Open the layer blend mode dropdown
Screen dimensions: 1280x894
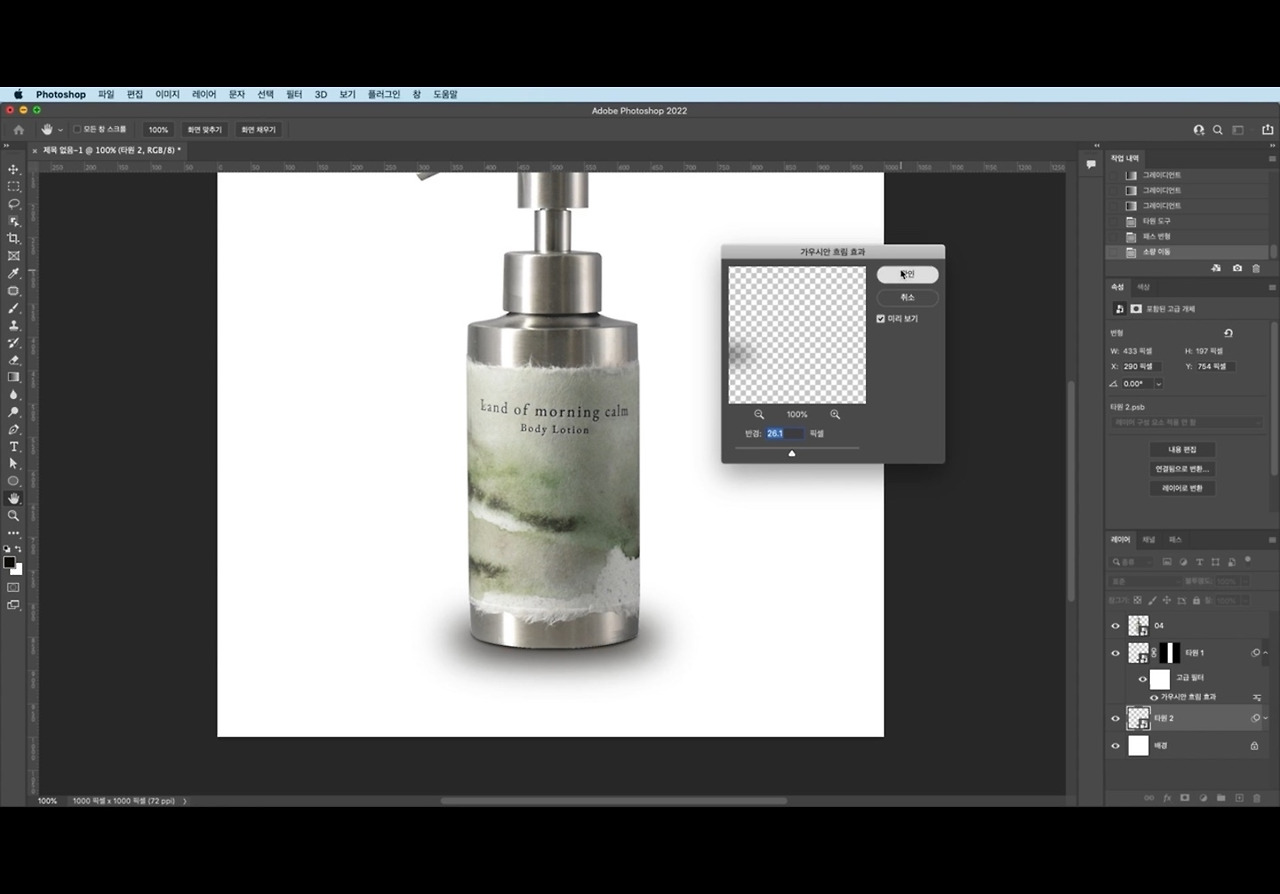tap(1144, 581)
